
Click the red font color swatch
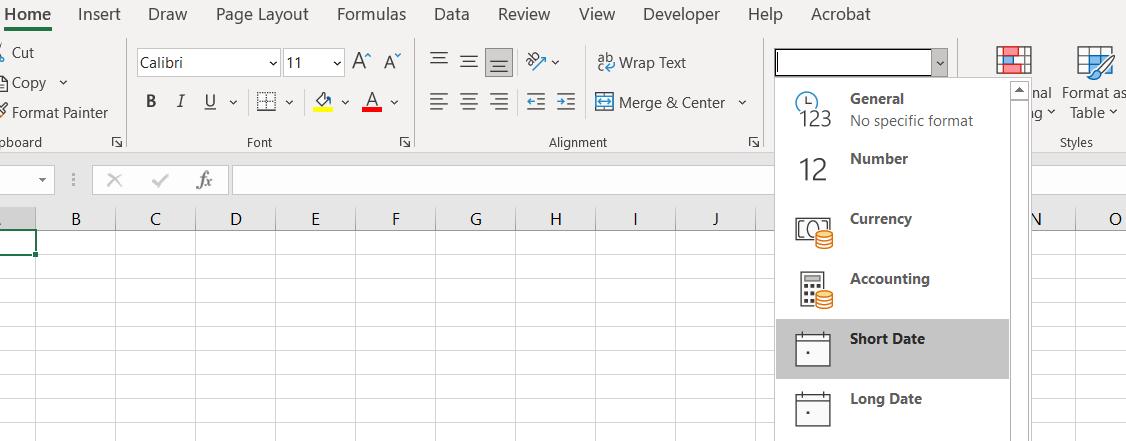pos(372,102)
